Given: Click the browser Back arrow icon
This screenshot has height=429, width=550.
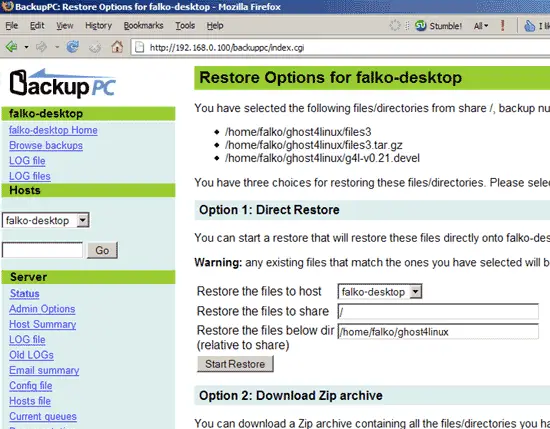Looking at the screenshot, I should 12,47.
